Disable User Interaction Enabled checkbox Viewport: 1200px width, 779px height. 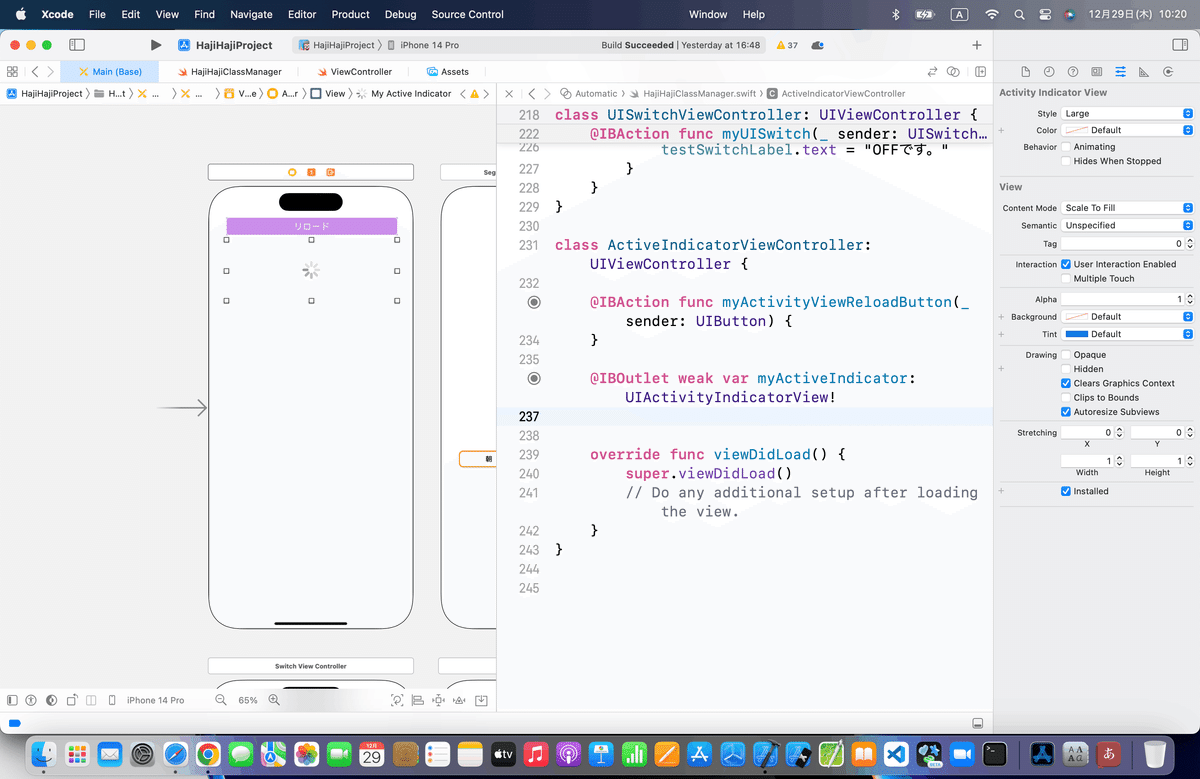[x=1066, y=264]
